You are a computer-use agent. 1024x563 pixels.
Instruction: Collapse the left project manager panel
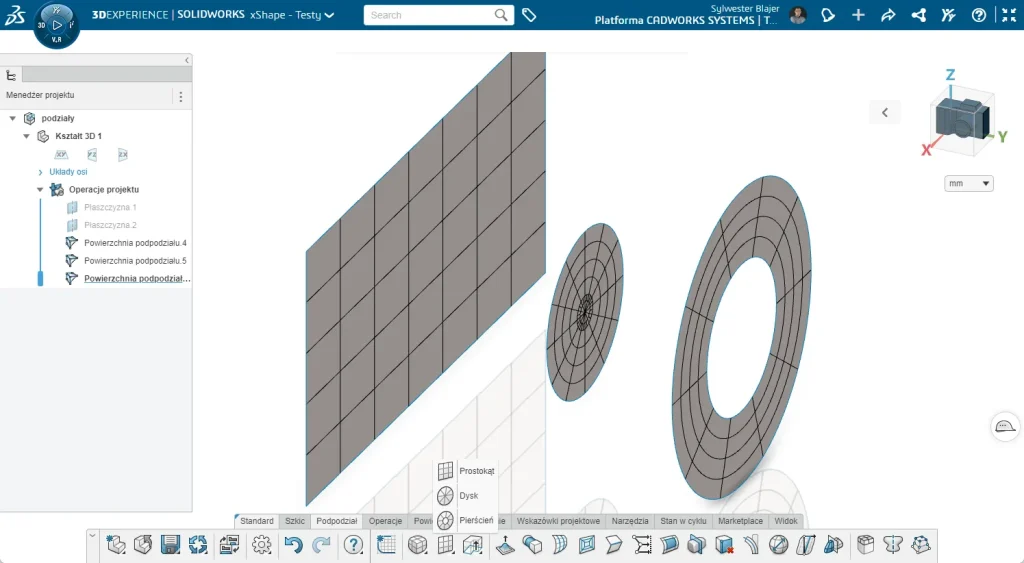point(187,60)
